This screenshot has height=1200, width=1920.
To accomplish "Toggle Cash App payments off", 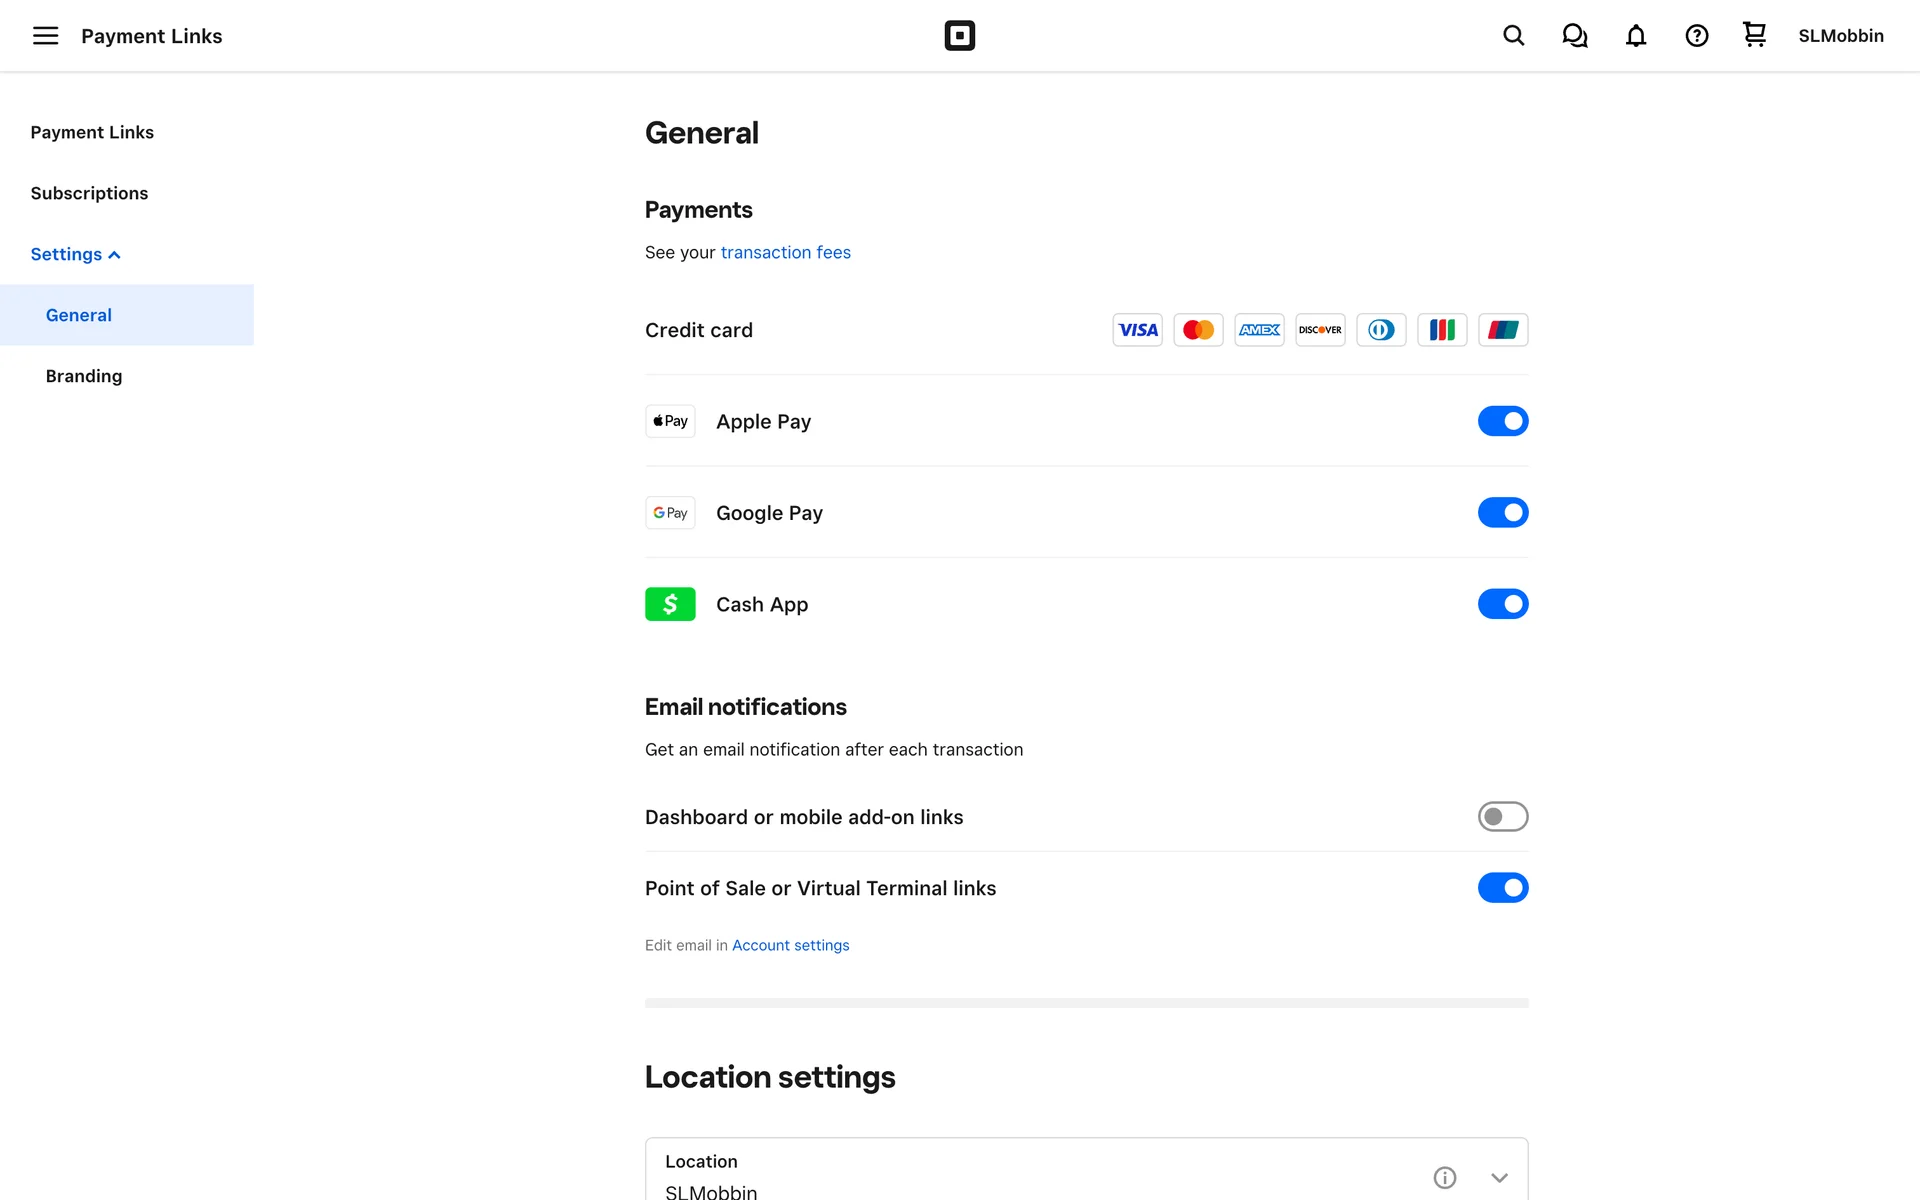I will click(1502, 604).
